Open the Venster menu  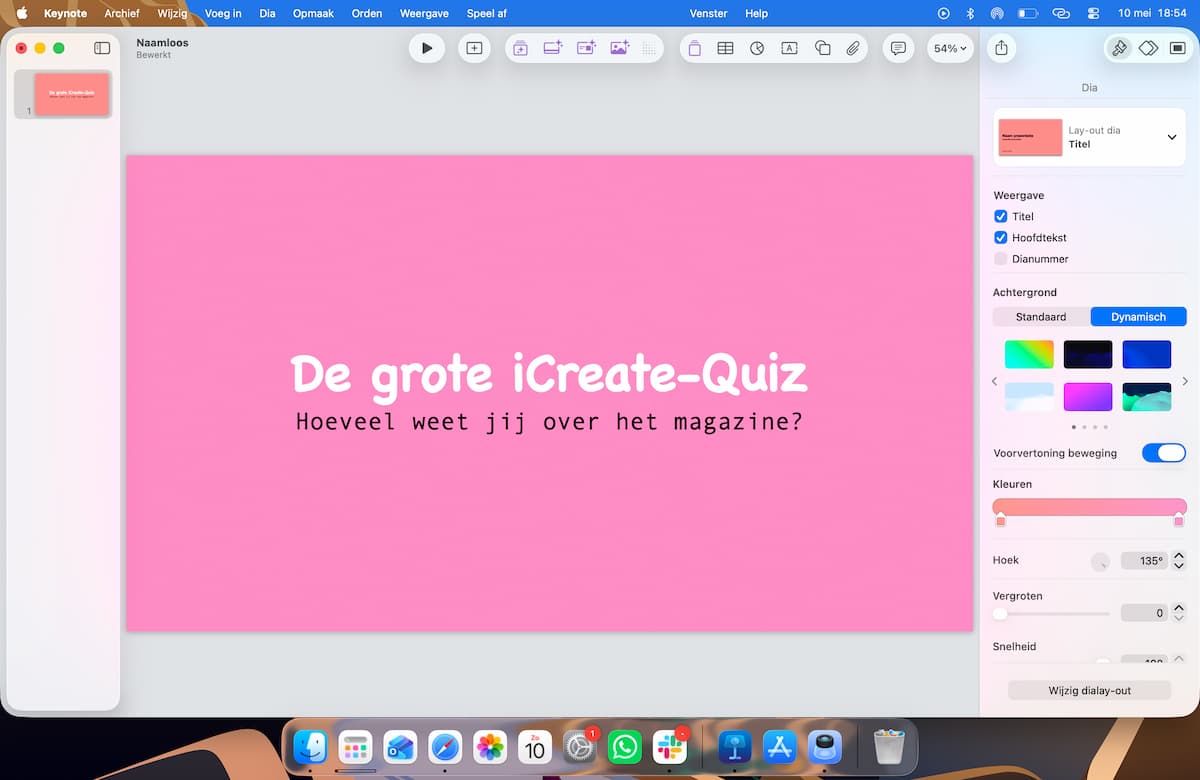coord(709,13)
